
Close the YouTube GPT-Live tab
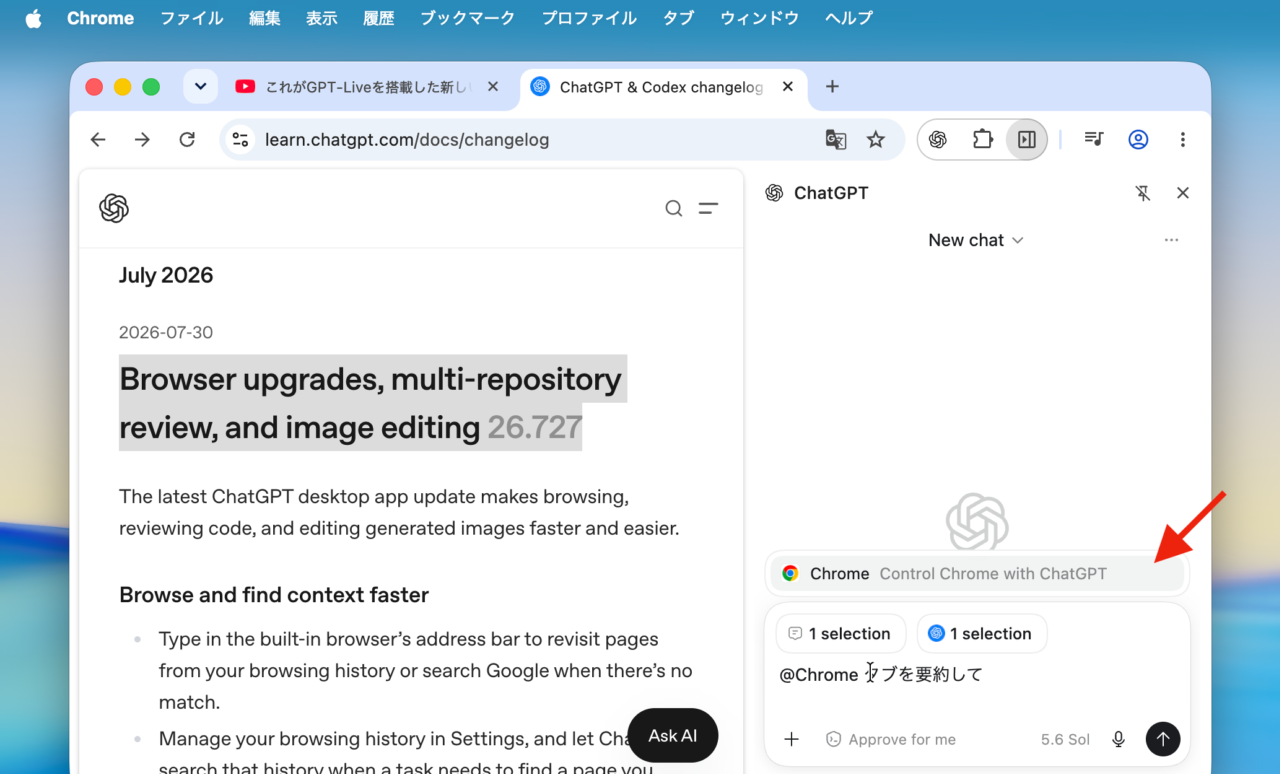(492, 87)
